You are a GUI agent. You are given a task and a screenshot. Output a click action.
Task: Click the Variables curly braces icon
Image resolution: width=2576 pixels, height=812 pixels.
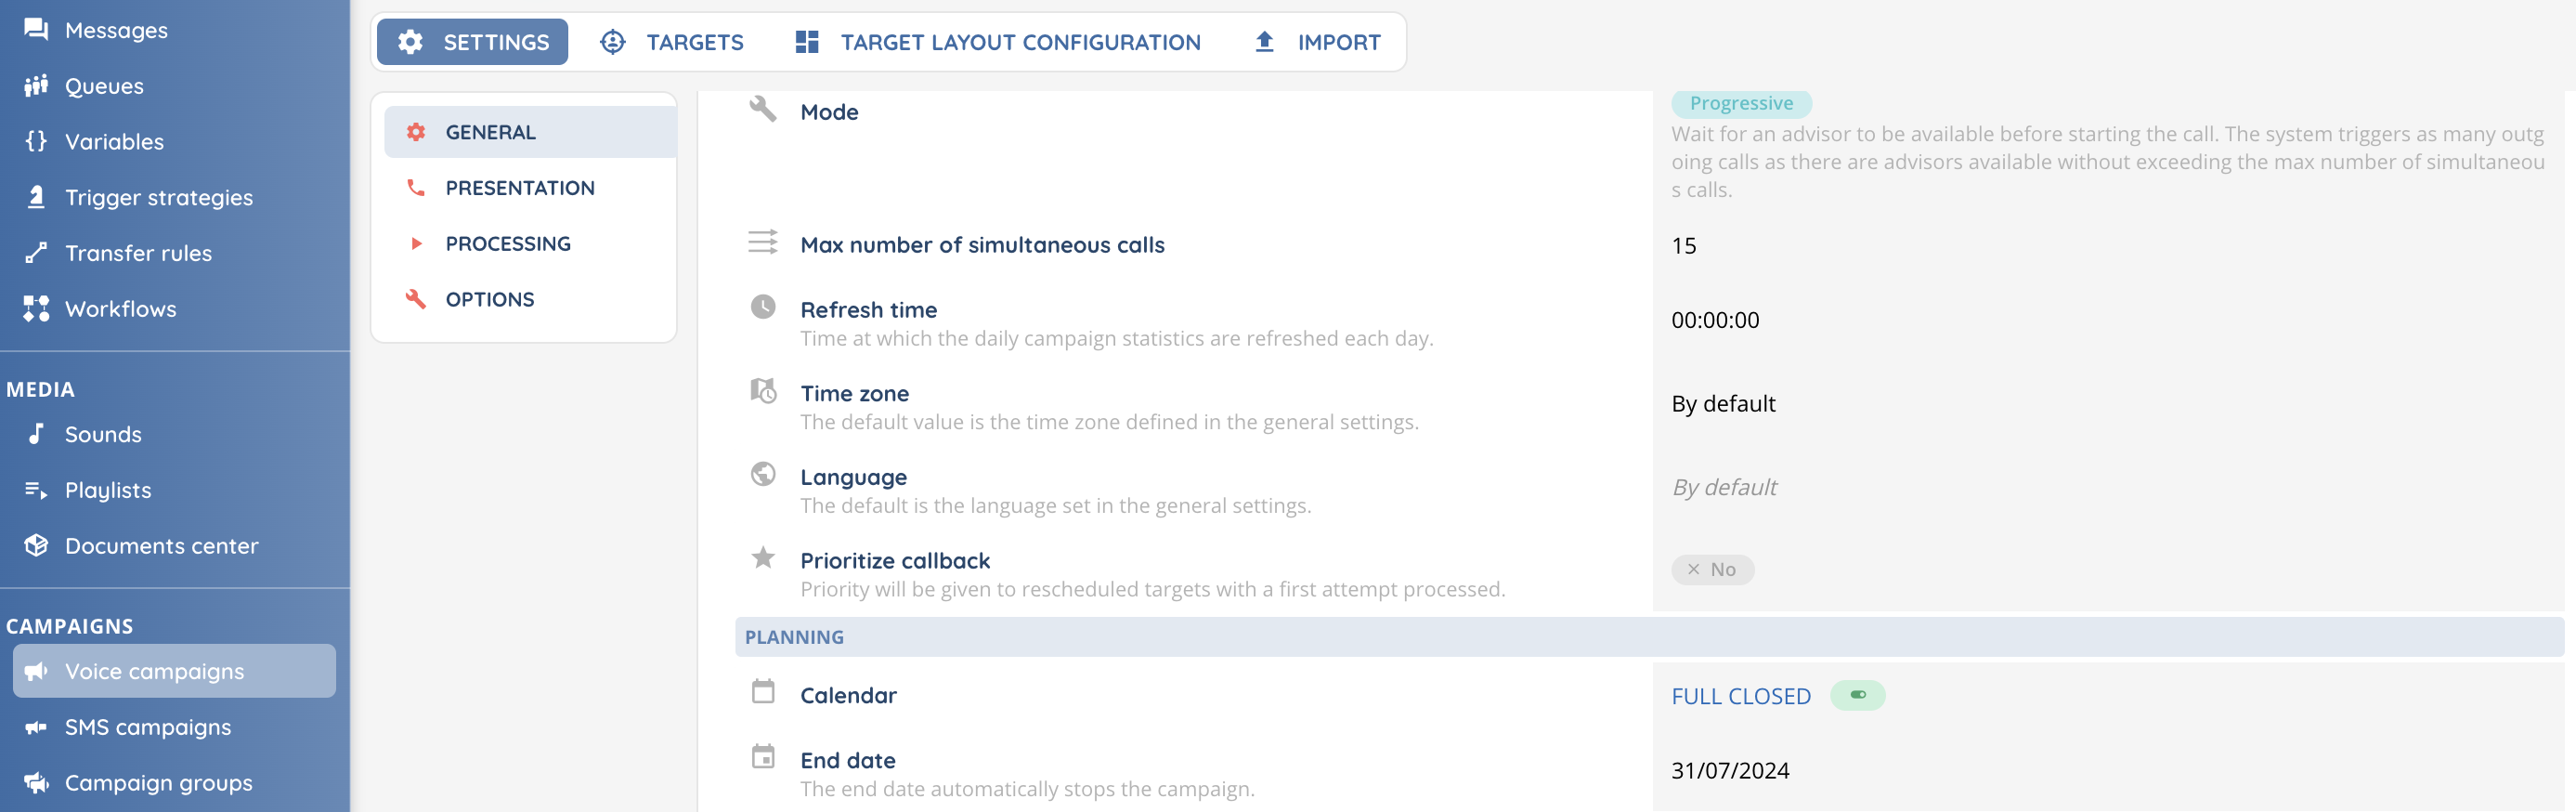click(x=36, y=141)
